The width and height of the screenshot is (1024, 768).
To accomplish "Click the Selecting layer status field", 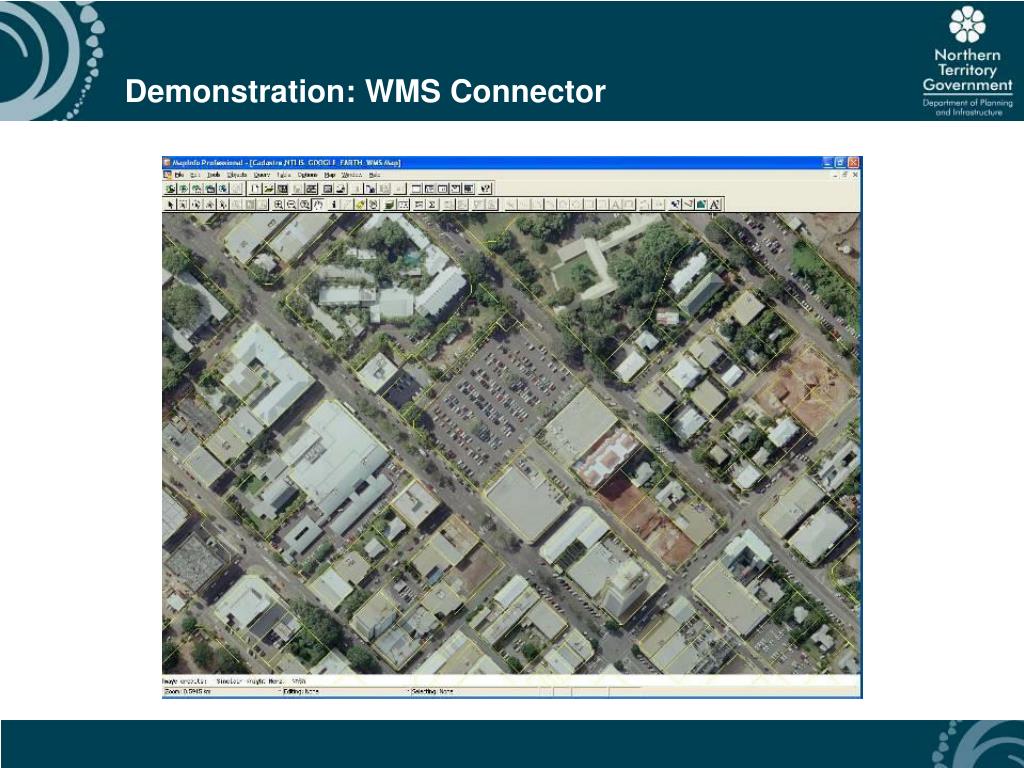I will (473, 691).
